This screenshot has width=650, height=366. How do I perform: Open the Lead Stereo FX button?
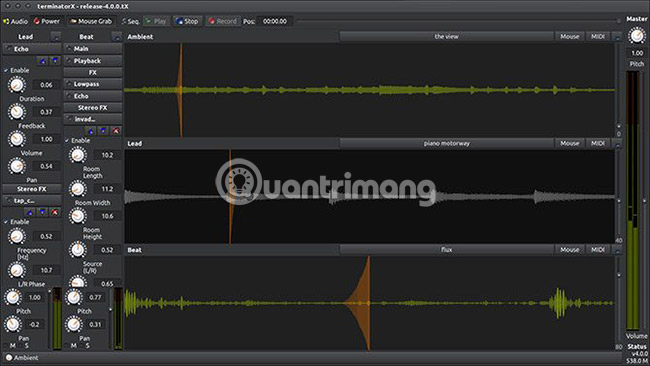[x=32, y=189]
